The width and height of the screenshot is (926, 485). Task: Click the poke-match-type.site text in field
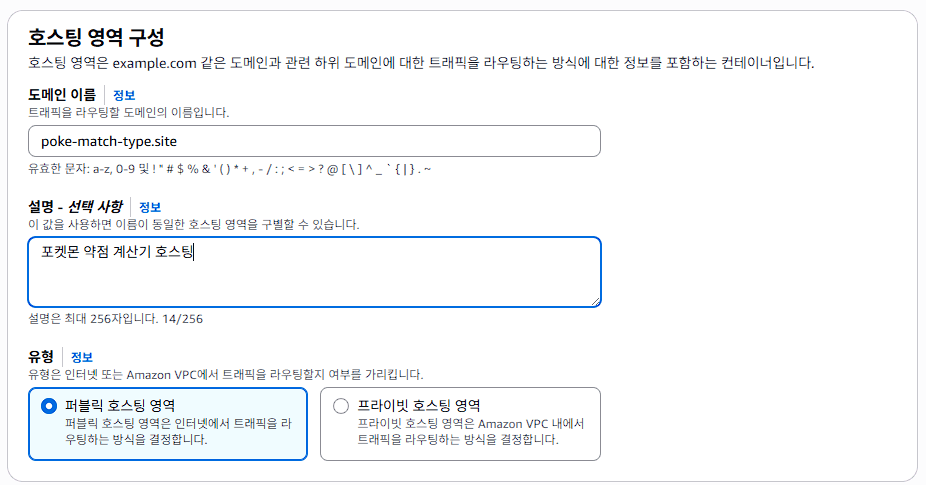point(109,142)
